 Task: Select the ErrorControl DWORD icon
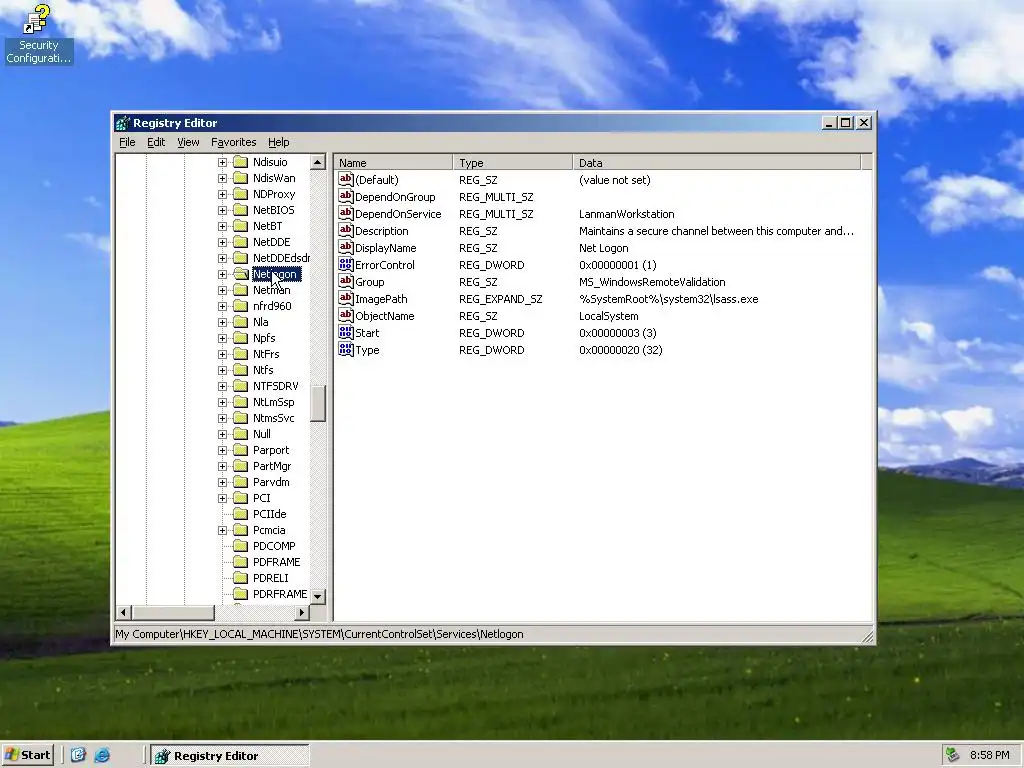345,264
